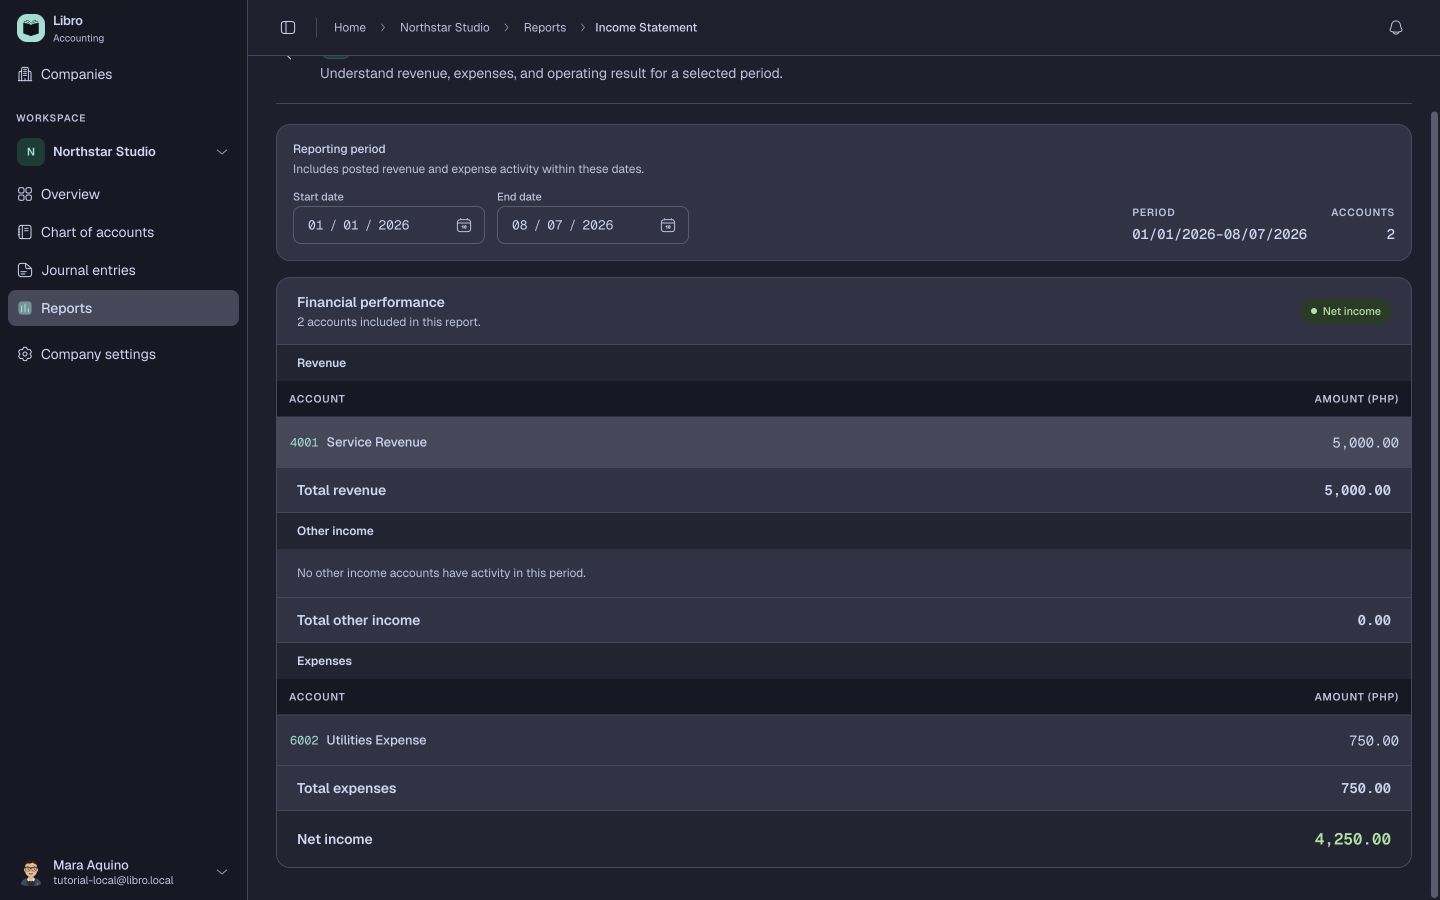This screenshot has width=1440, height=900.
Task: Click the Service Revenue 5,000.00 amount
Action: point(1365,443)
